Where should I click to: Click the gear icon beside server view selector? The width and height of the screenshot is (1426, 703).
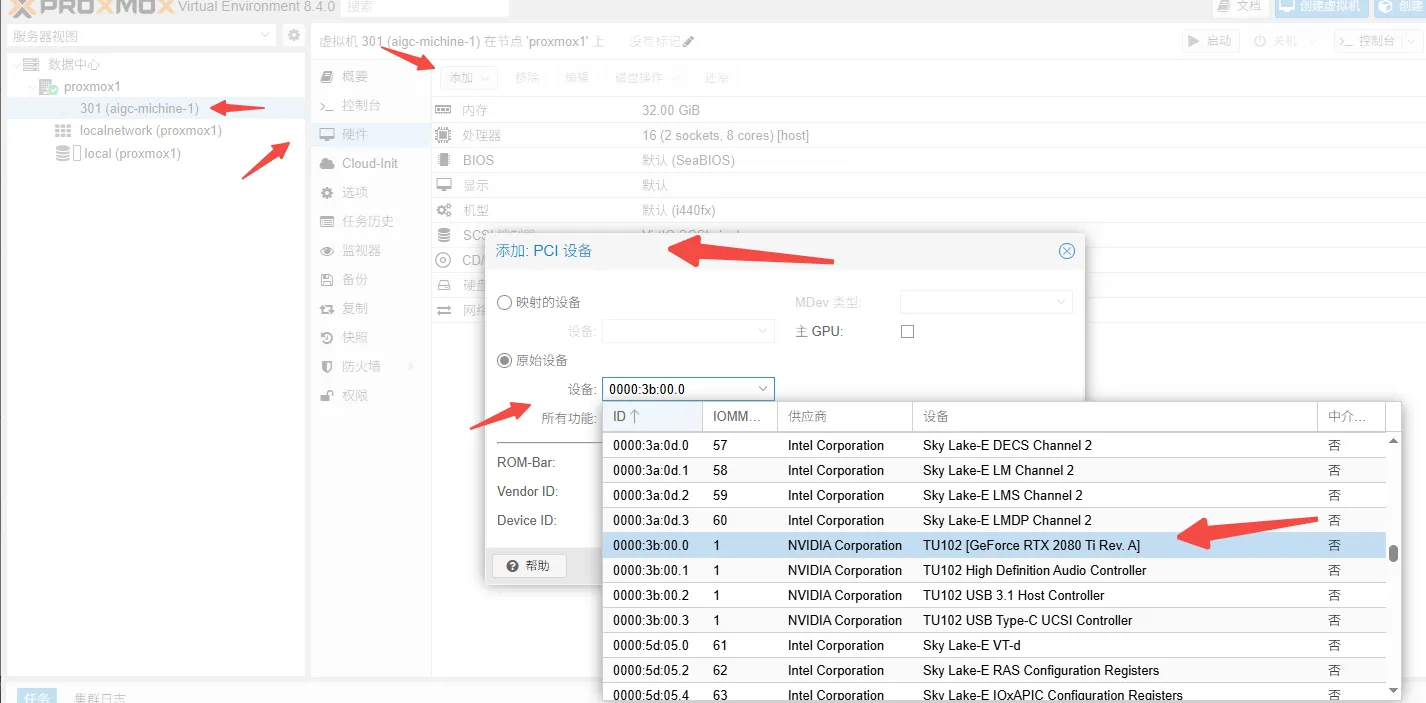point(293,35)
